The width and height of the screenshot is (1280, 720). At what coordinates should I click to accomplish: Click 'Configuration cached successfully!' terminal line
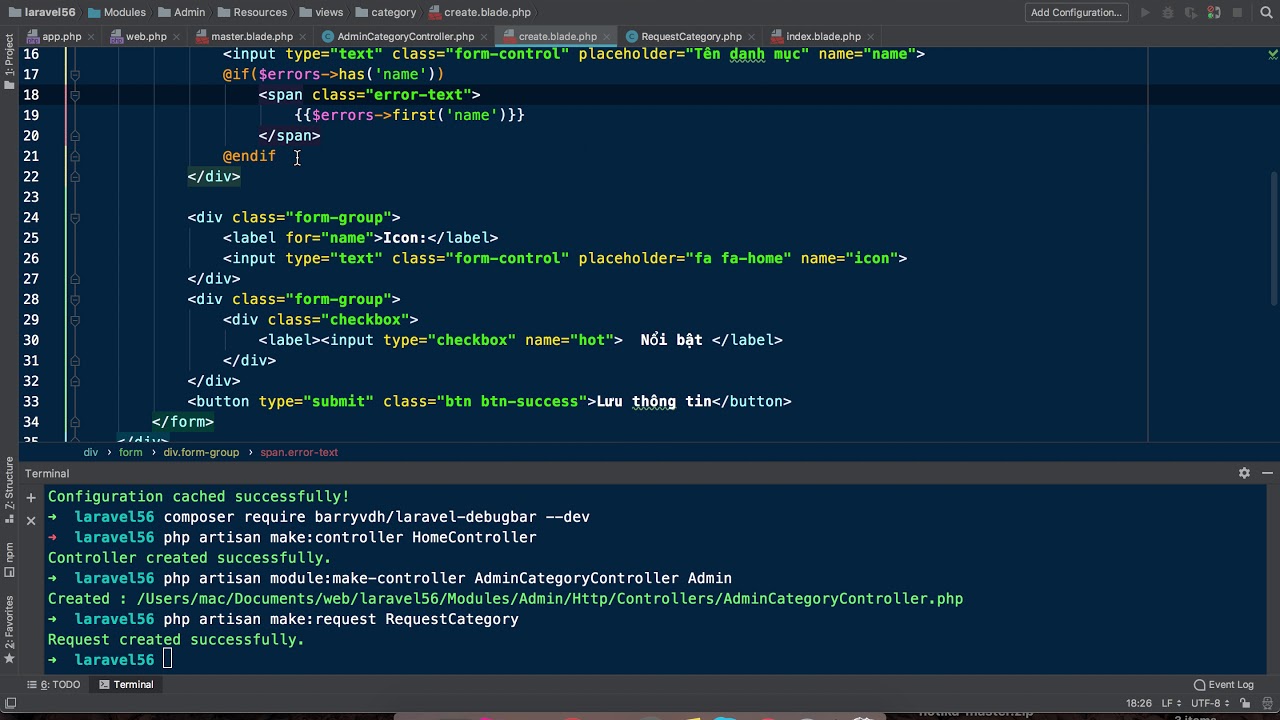tap(199, 496)
